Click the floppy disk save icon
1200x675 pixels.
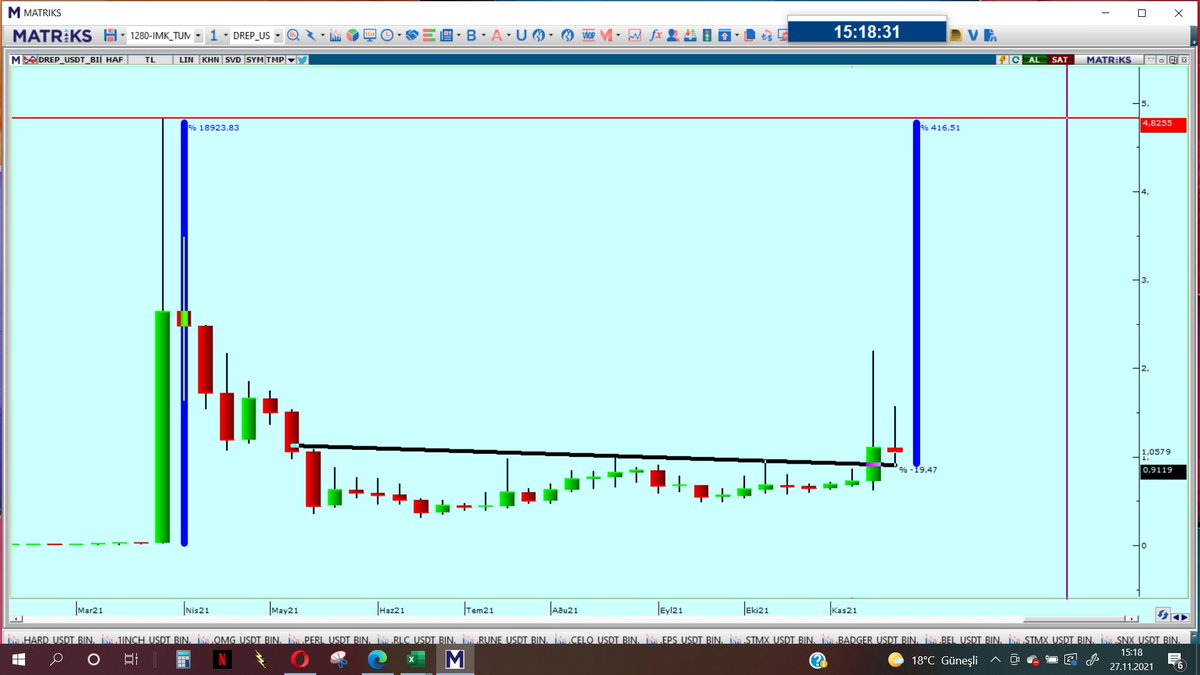pyautogui.click(x=110, y=35)
